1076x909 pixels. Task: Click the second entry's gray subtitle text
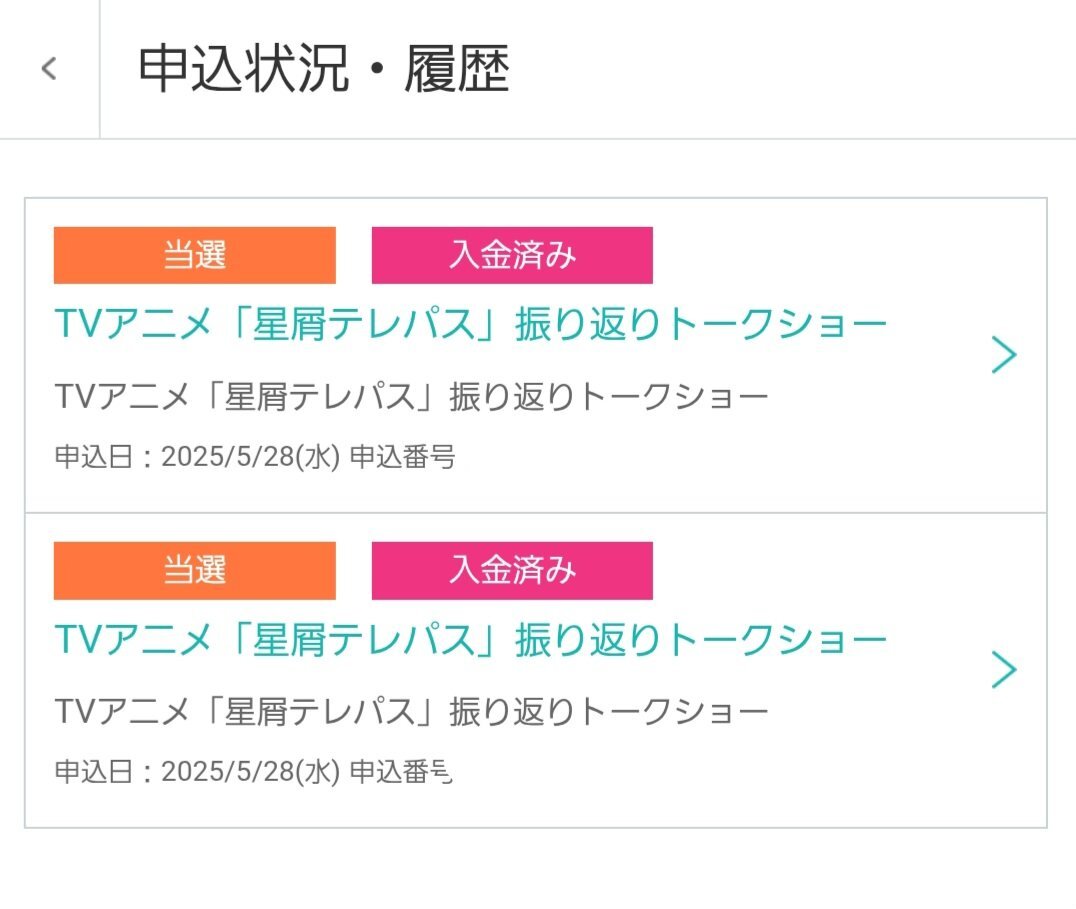pyautogui.click(x=411, y=712)
